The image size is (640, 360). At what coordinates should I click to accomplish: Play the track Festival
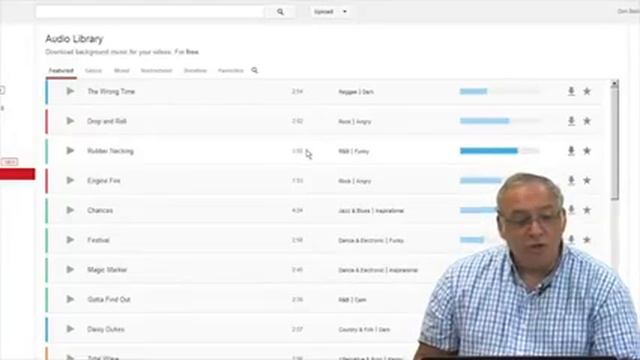(70, 240)
